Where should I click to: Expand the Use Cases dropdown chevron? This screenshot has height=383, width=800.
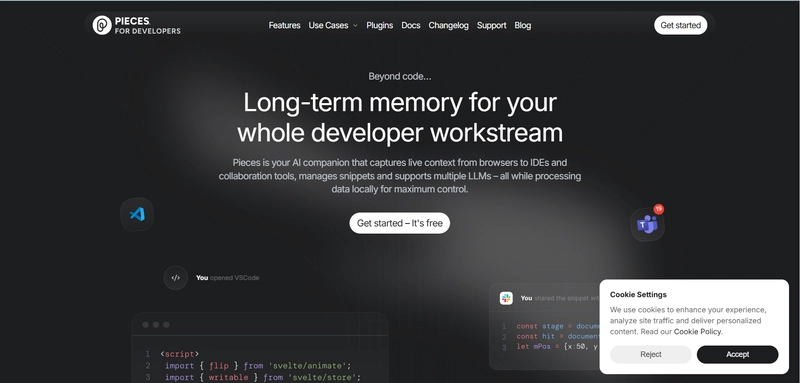coord(355,25)
